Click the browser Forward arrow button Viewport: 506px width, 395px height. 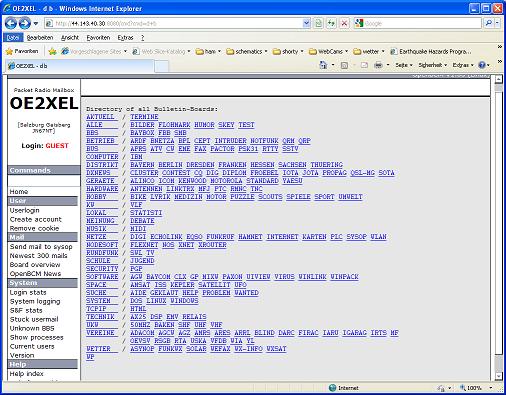(x=25, y=23)
